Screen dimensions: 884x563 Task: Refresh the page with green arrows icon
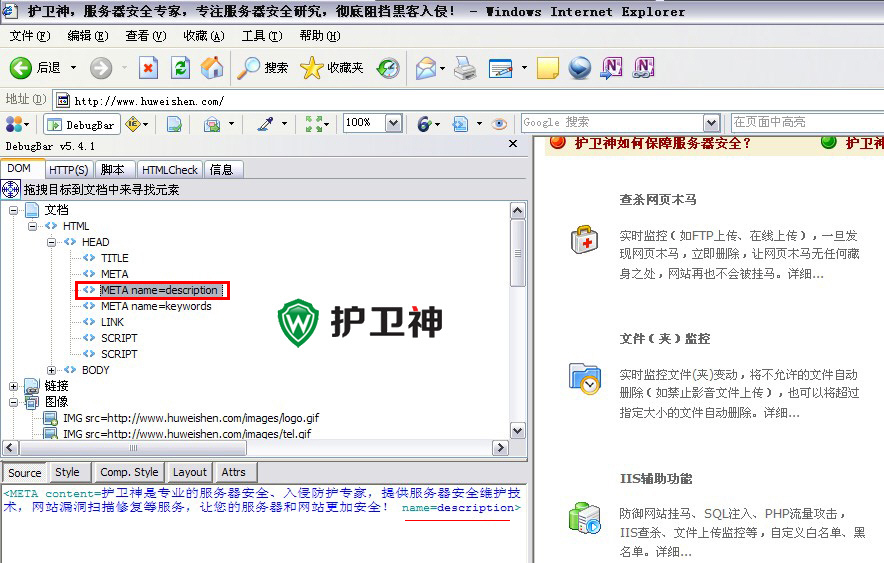[x=180, y=68]
